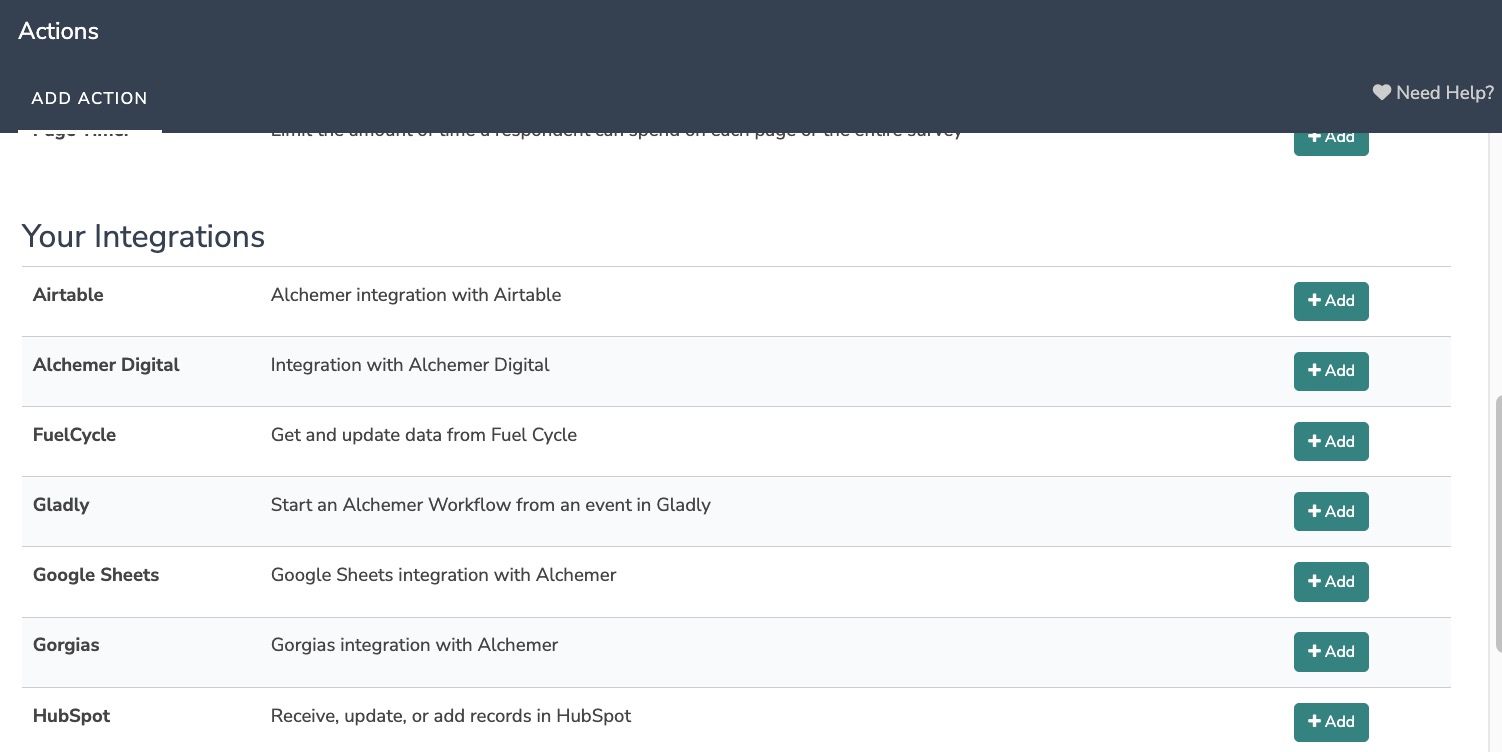Add the Airtable integration
The width and height of the screenshot is (1502, 752).
[x=1330, y=301]
